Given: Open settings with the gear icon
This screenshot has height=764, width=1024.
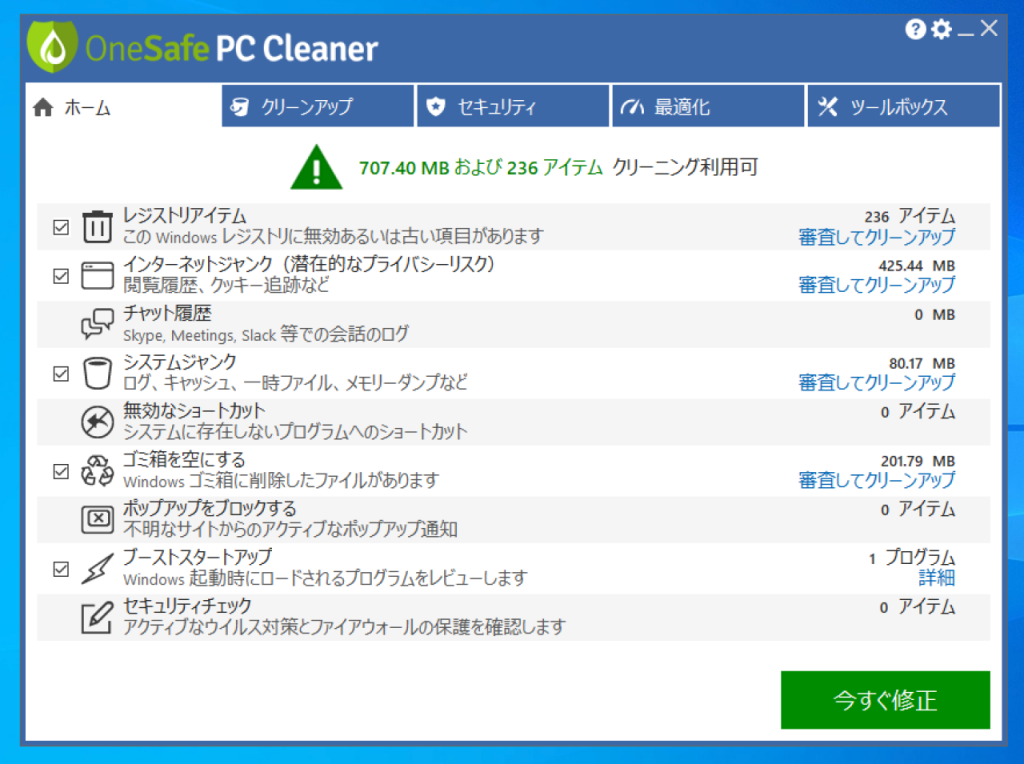Looking at the screenshot, I should (x=941, y=29).
